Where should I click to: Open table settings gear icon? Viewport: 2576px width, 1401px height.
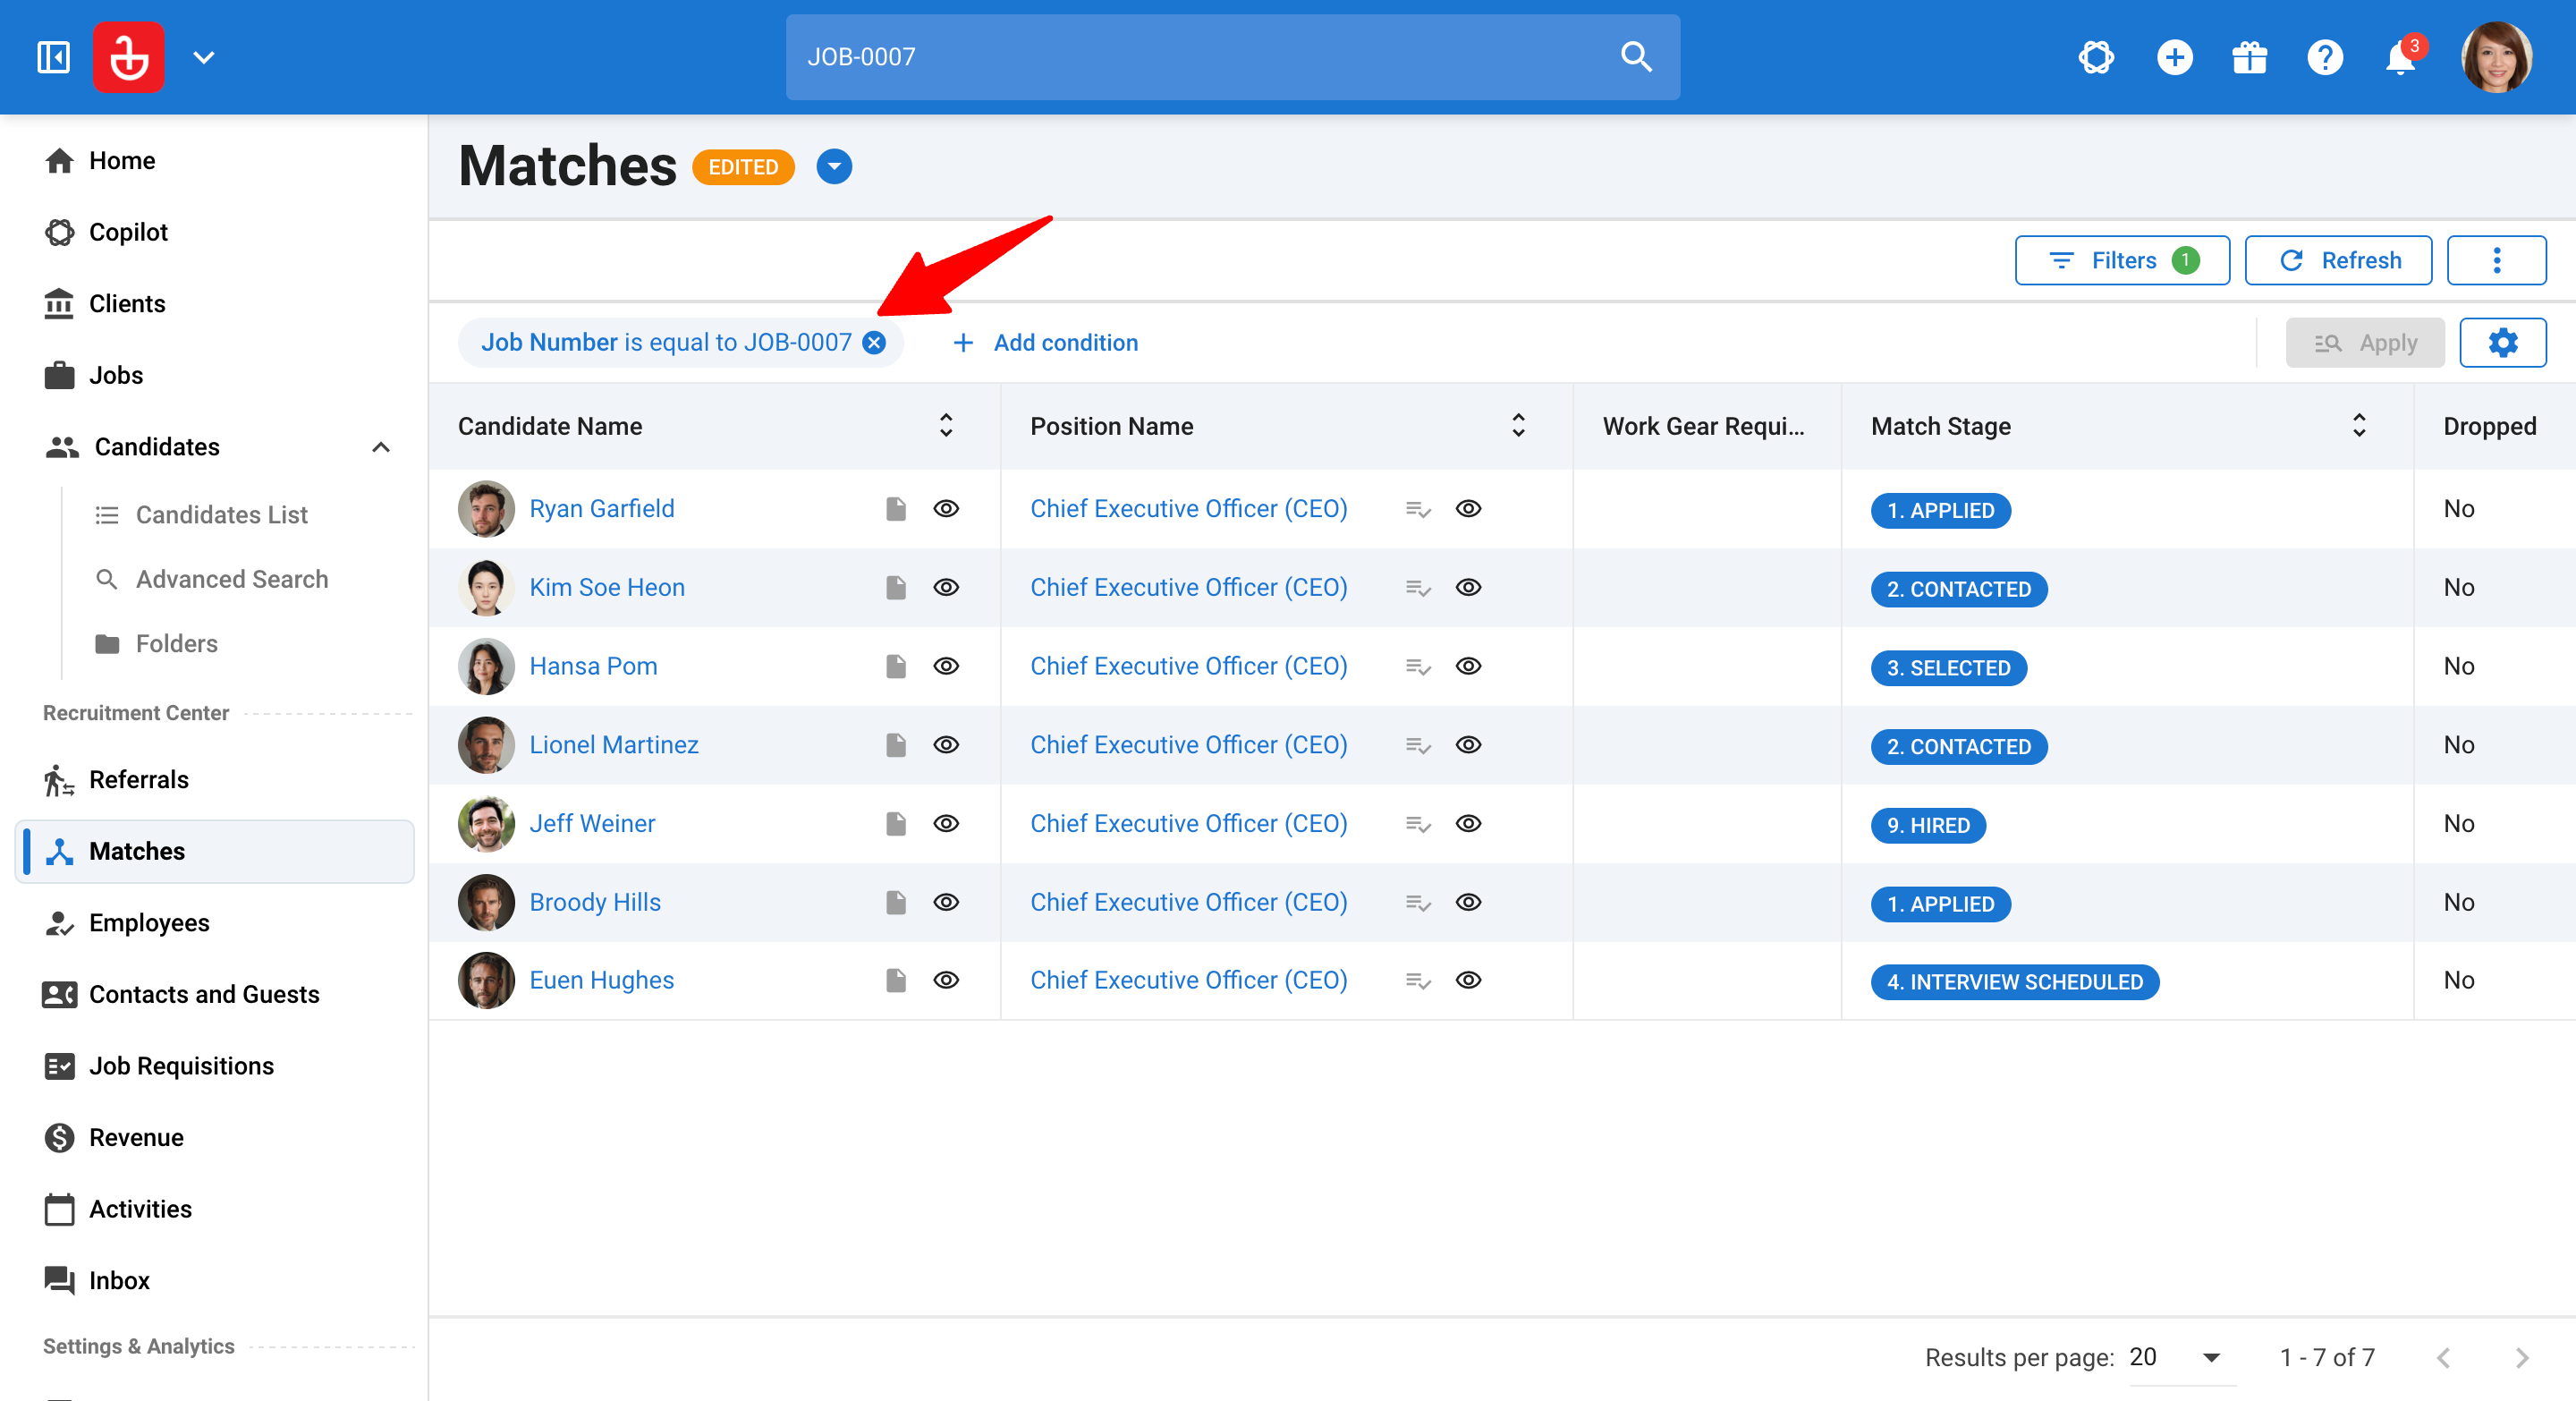2502,343
